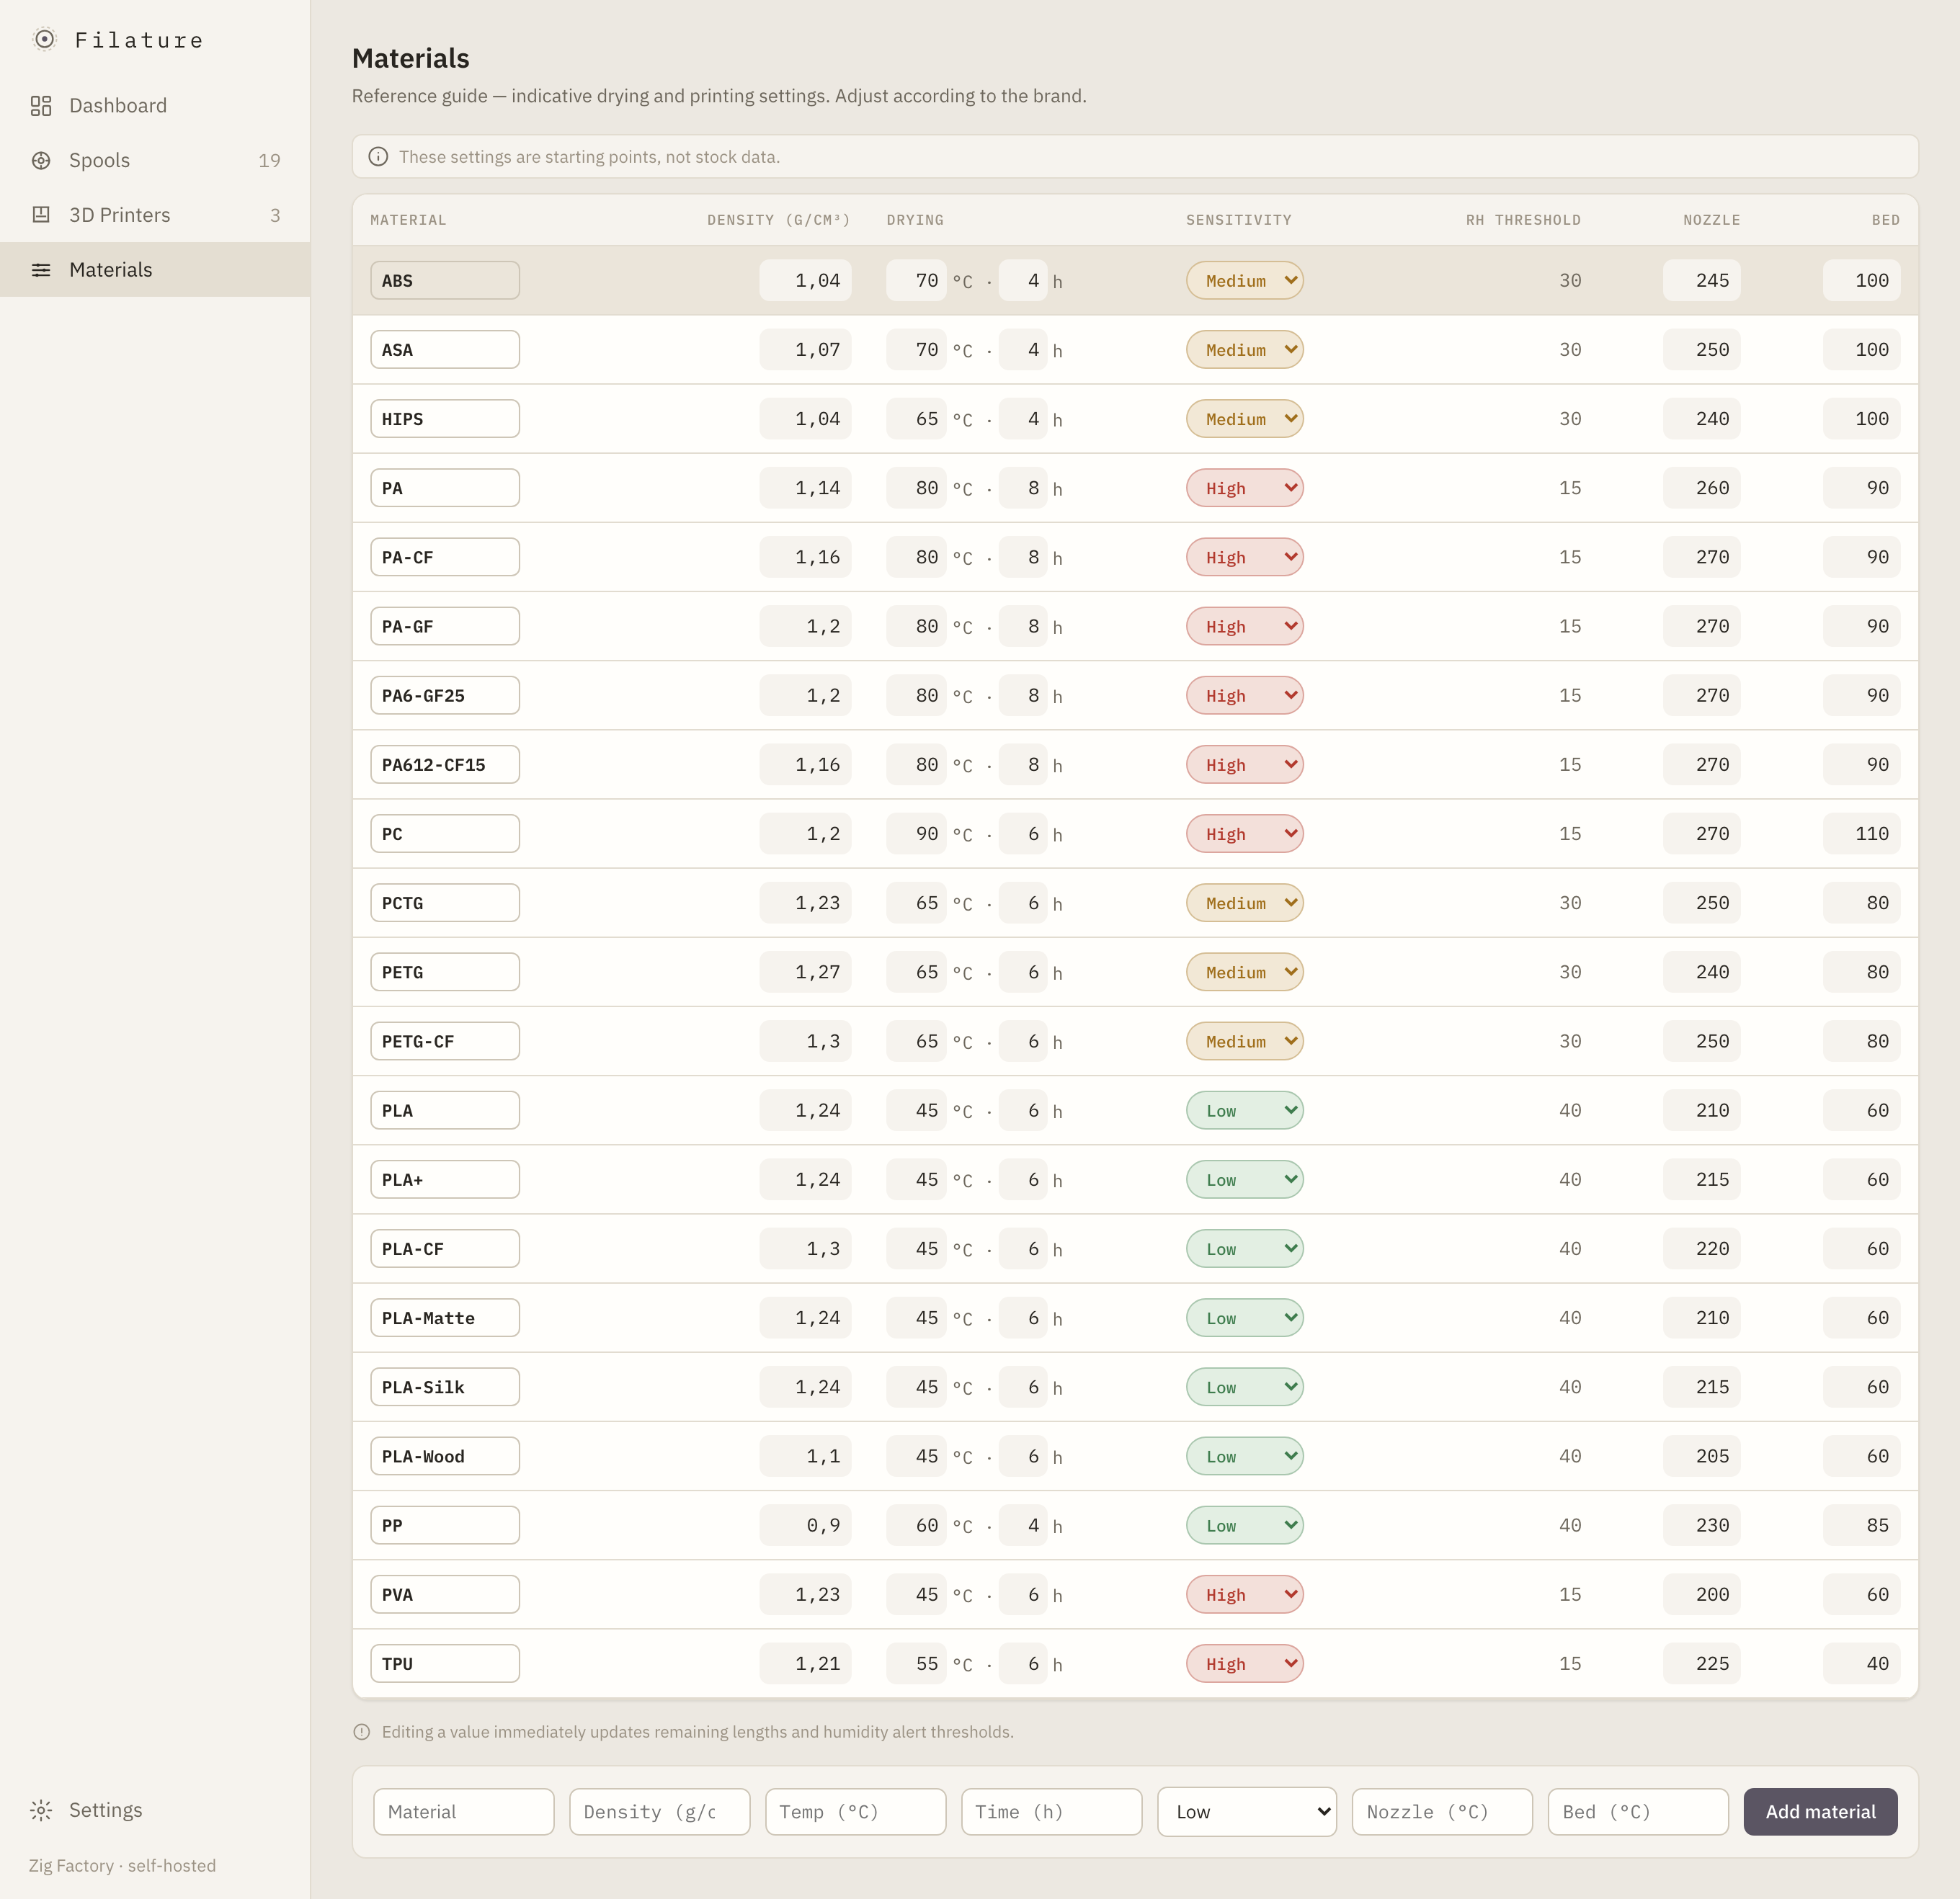This screenshot has width=1960, height=1899.
Task: Edit ASA drying hours field
Action: (x=1023, y=350)
